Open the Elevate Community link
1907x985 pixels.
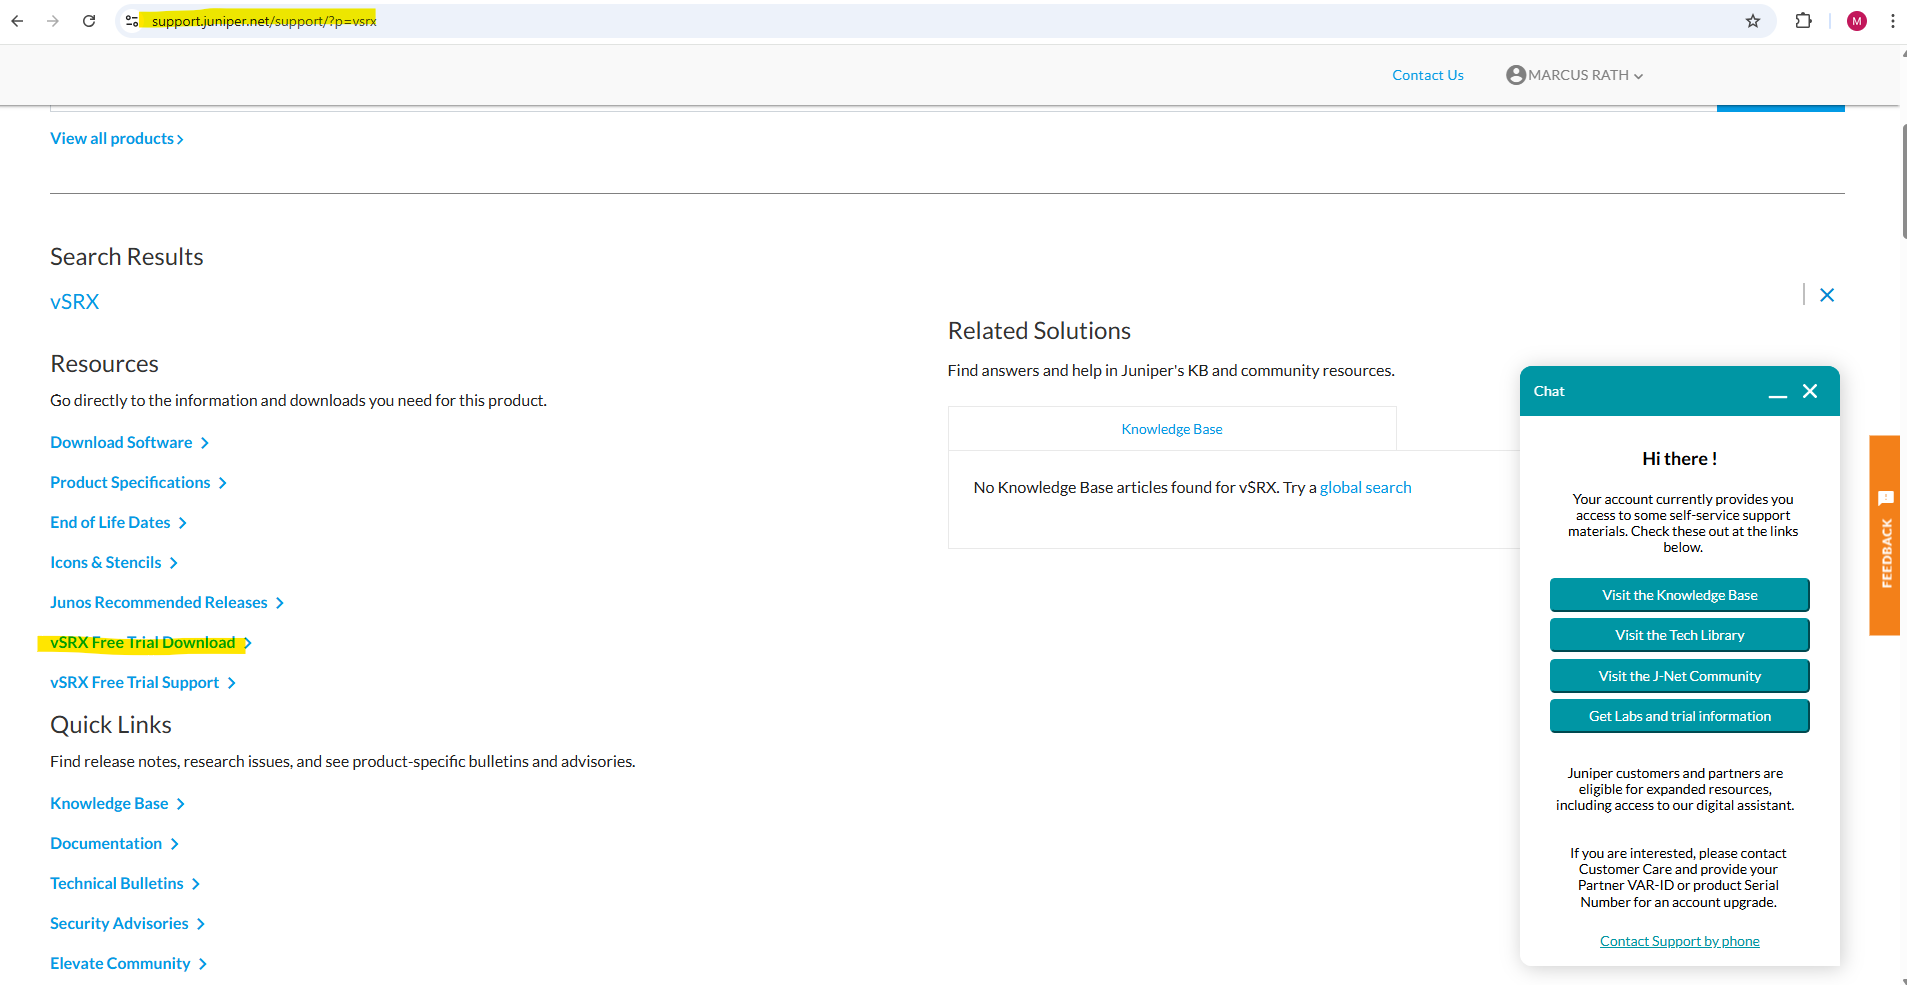[x=128, y=964]
